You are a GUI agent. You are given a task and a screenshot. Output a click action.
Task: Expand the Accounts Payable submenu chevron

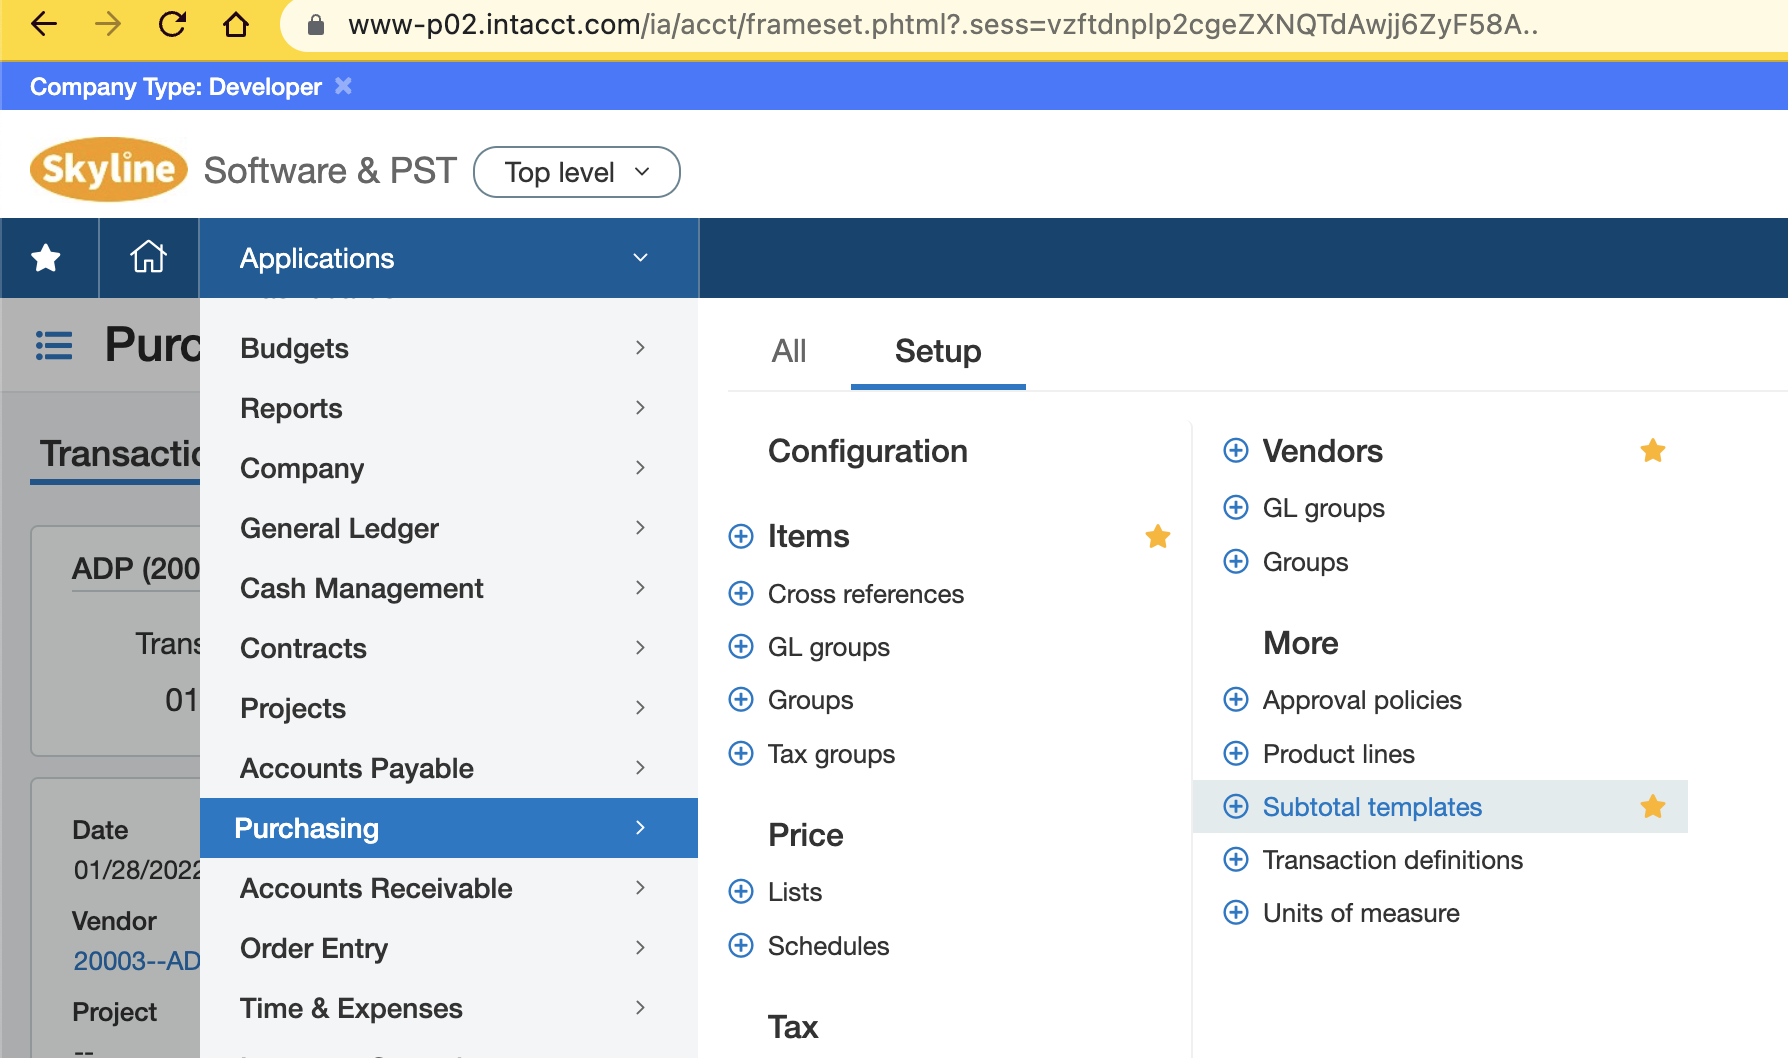coord(639,768)
